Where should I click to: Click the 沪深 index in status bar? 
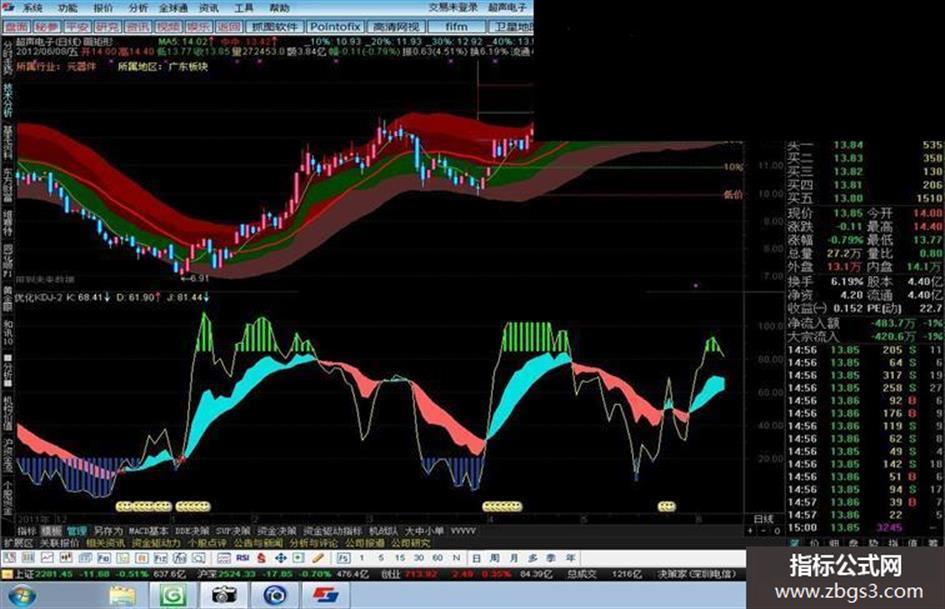pyautogui.click(x=207, y=574)
